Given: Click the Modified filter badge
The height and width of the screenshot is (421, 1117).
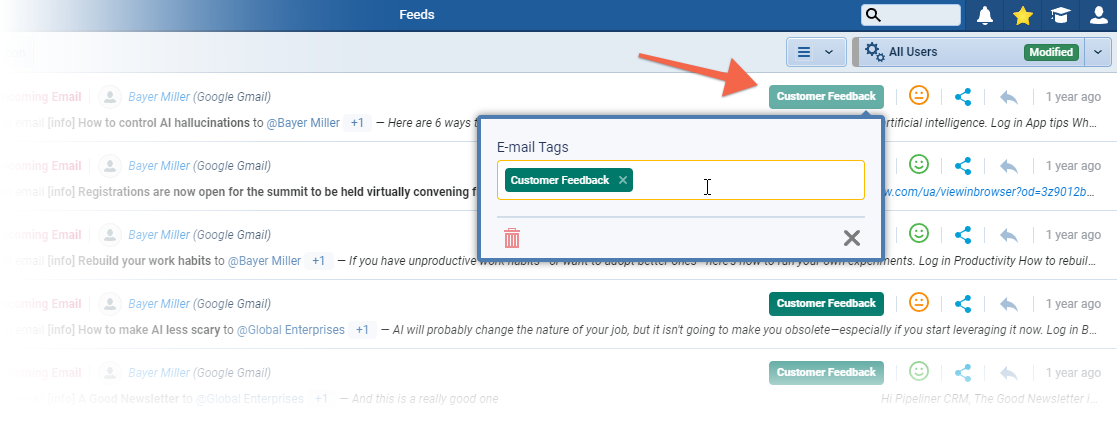Looking at the screenshot, I should click(x=1051, y=52).
